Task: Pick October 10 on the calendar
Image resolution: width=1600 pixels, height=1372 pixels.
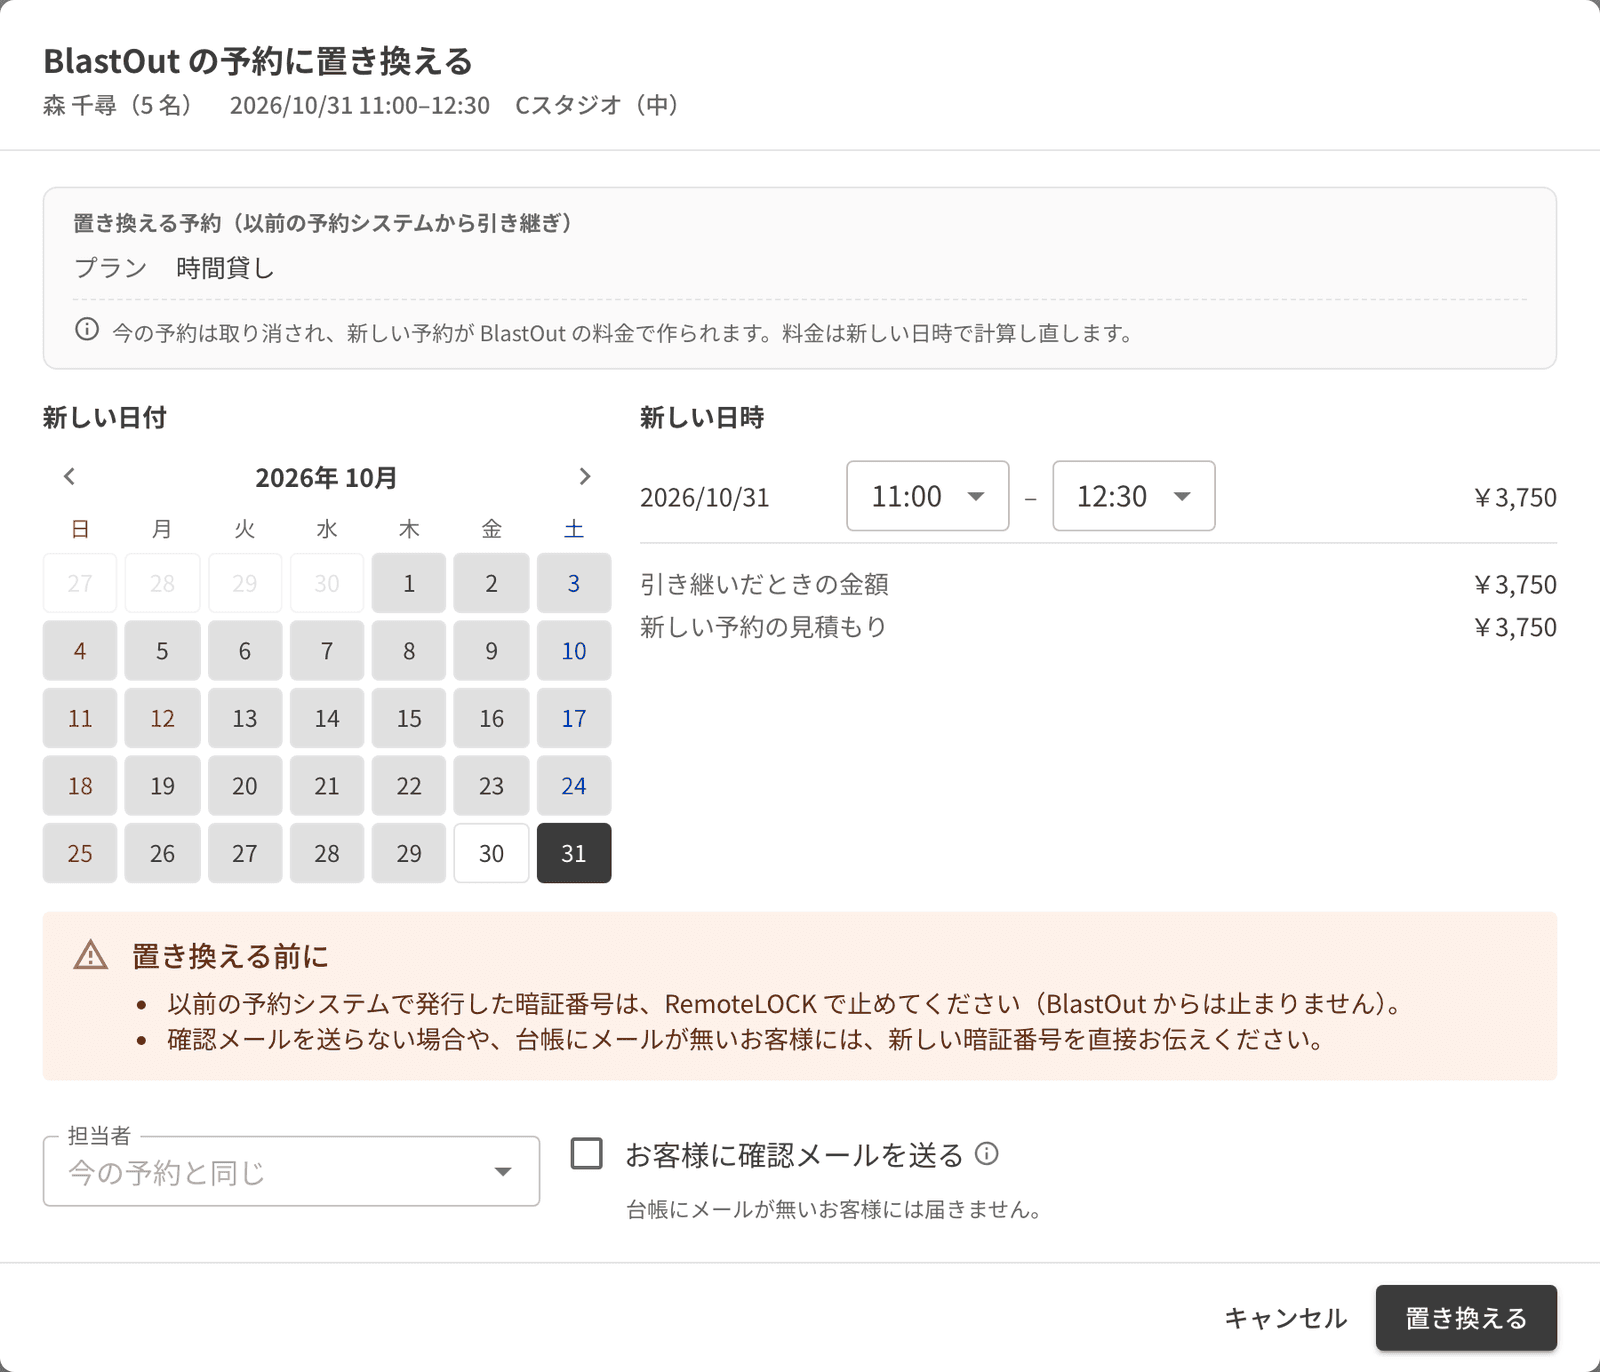Action: tap(574, 651)
